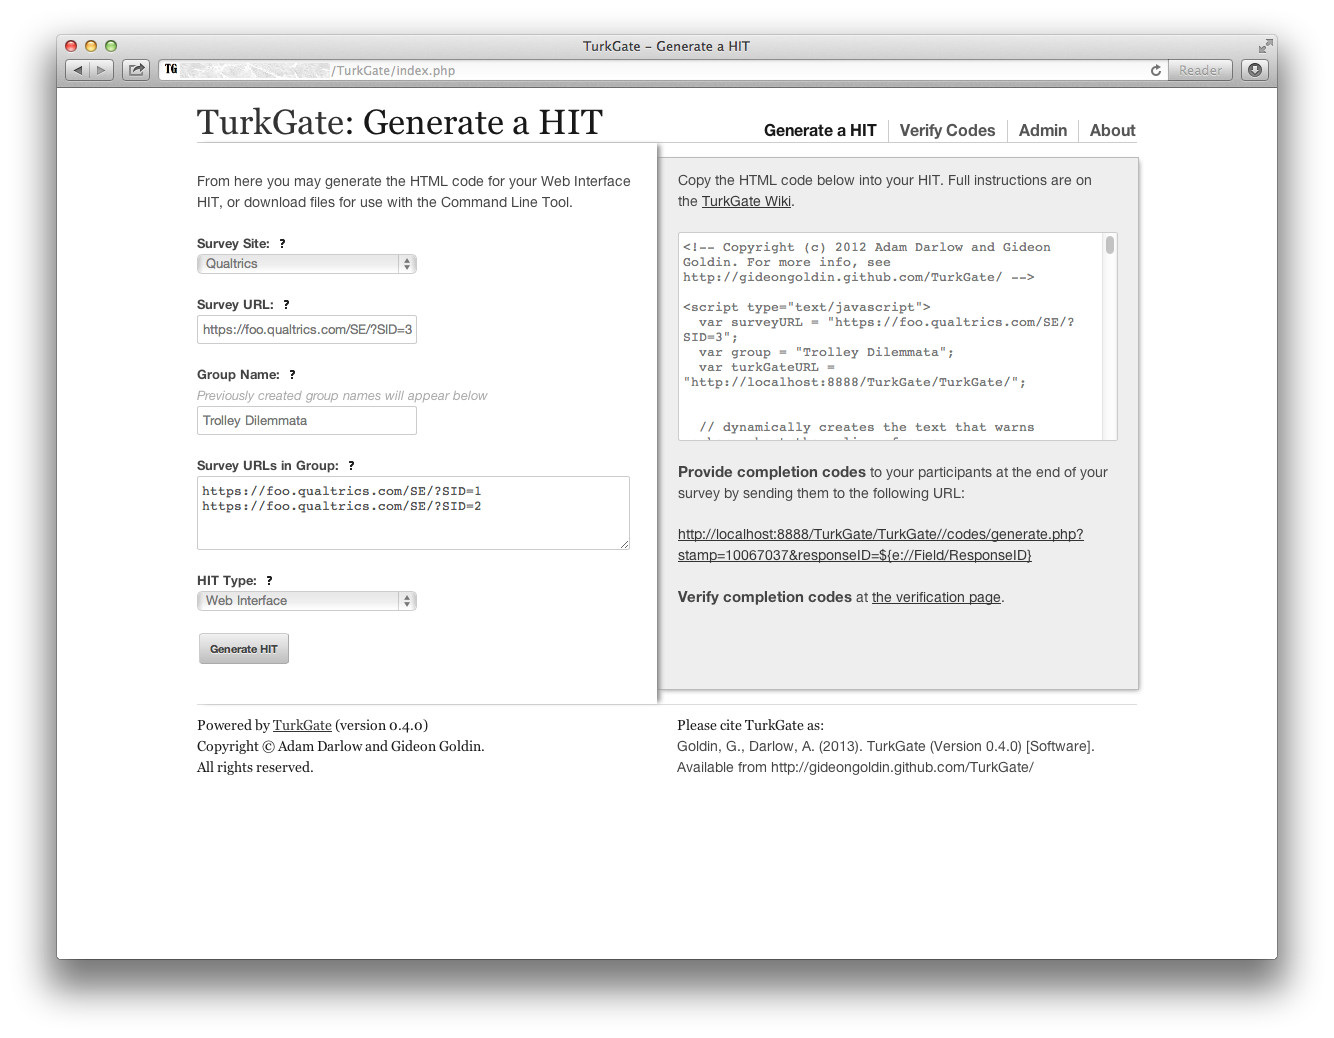Click the Survey URLs in Group help icon

pyautogui.click(x=351, y=465)
